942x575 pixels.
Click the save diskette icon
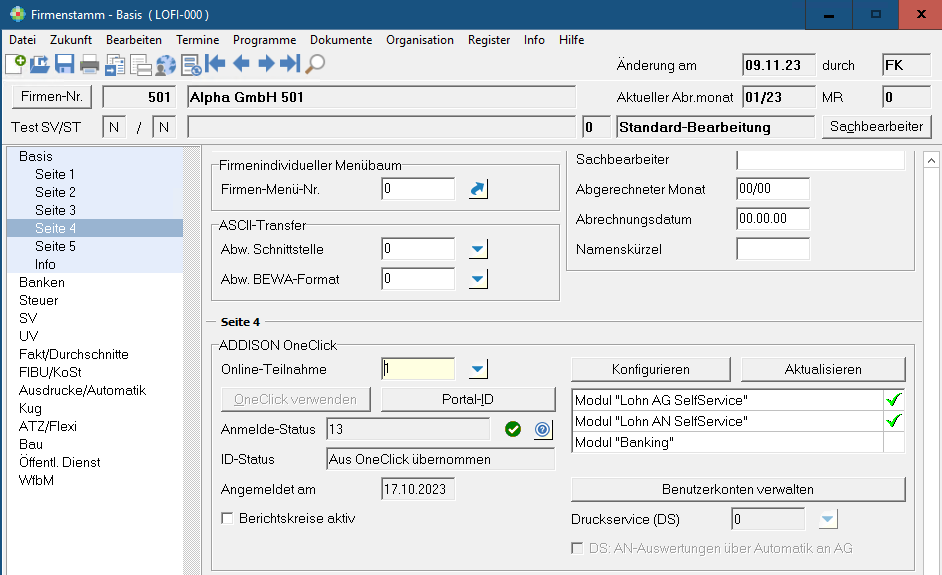64,64
